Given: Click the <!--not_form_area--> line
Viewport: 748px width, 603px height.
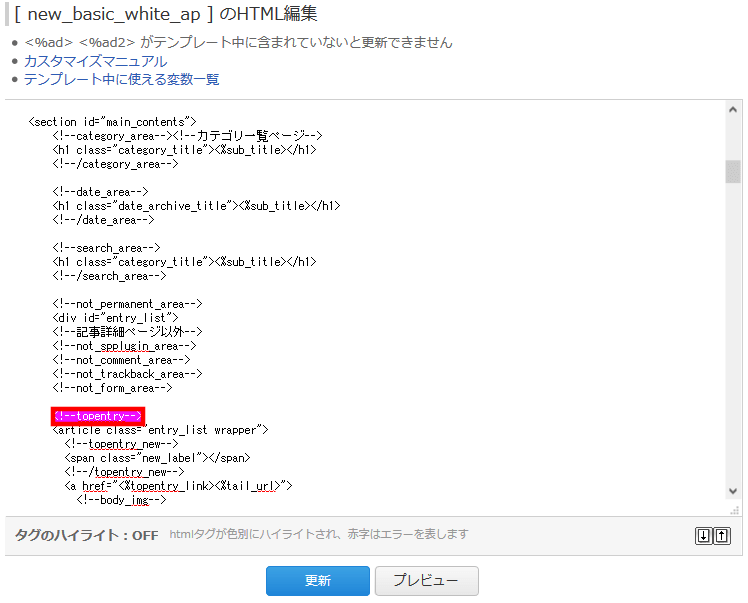Looking at the screenshot, I should click(x=112, y=388).
